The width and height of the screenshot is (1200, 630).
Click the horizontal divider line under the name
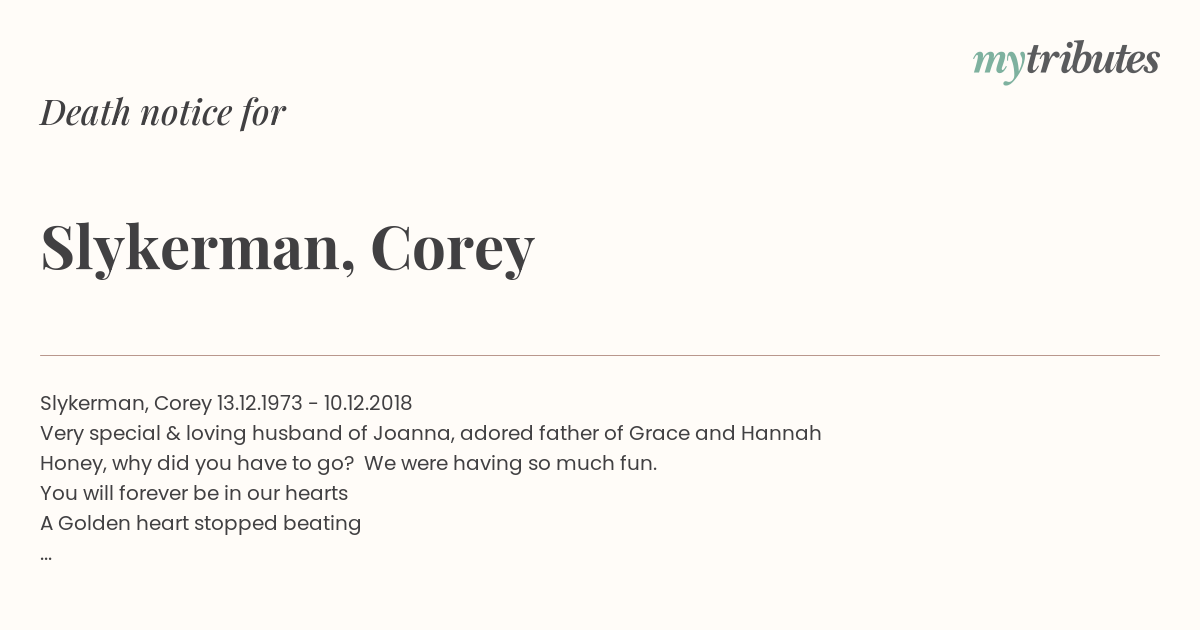[600, 355]
